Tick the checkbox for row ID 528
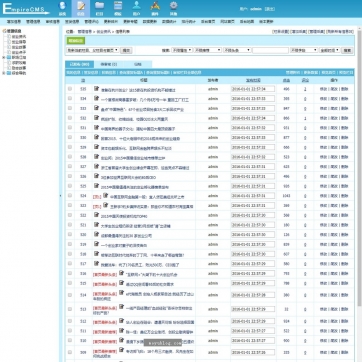Viewport: 362px width, 362px height. pyautogui.click(x=70, y=157)
